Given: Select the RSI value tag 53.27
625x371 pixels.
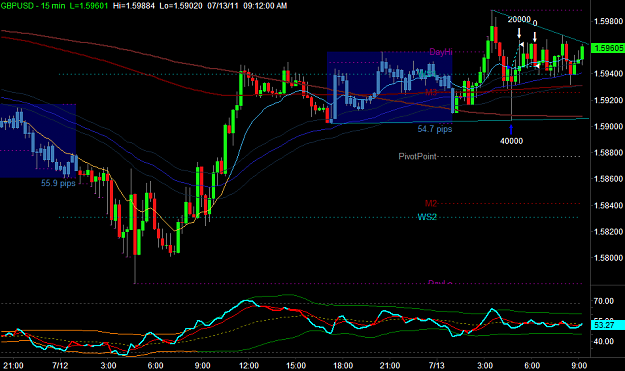Looking at the screenshot, I should click(x=608, y=325).
